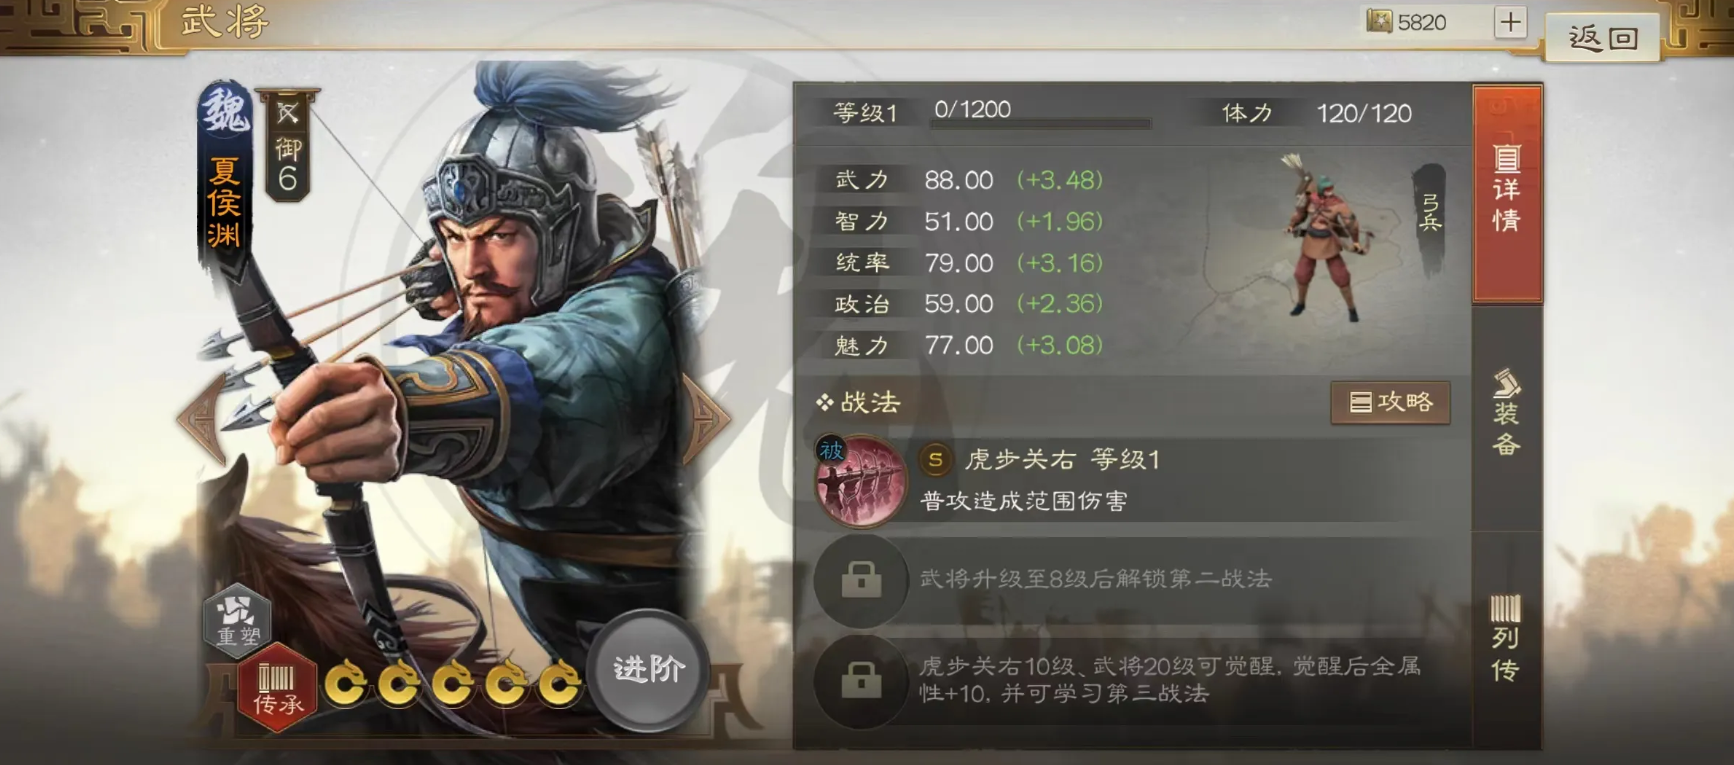Tap the lock icon for second skill
This screenshot has height=765, width=1734.
point(861,579)
